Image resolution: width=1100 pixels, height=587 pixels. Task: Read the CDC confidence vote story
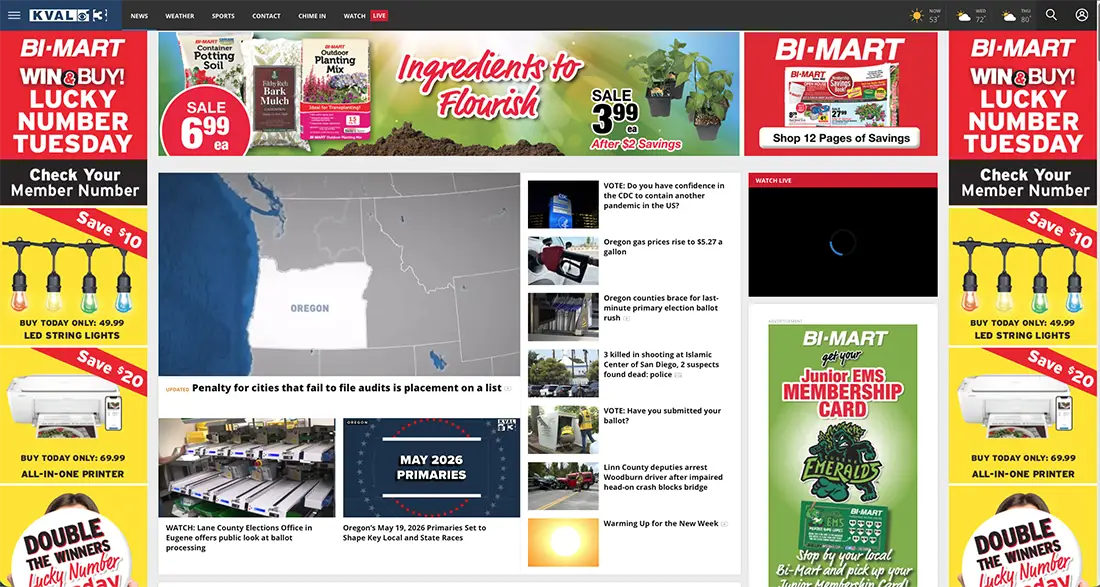pyautogui.click(x=664, y=196)
